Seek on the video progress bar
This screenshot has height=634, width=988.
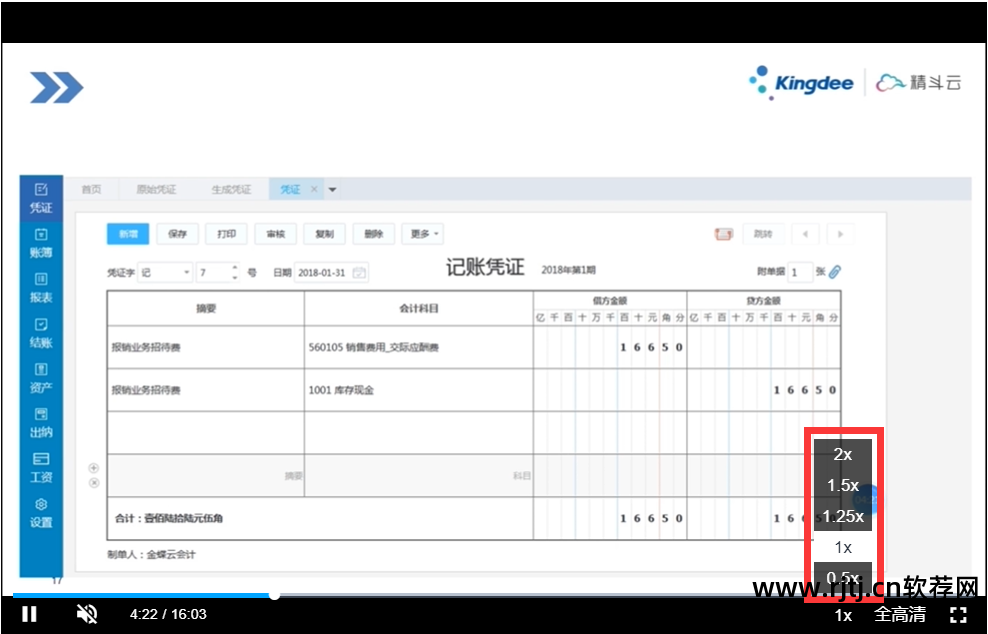click(494, 595)
